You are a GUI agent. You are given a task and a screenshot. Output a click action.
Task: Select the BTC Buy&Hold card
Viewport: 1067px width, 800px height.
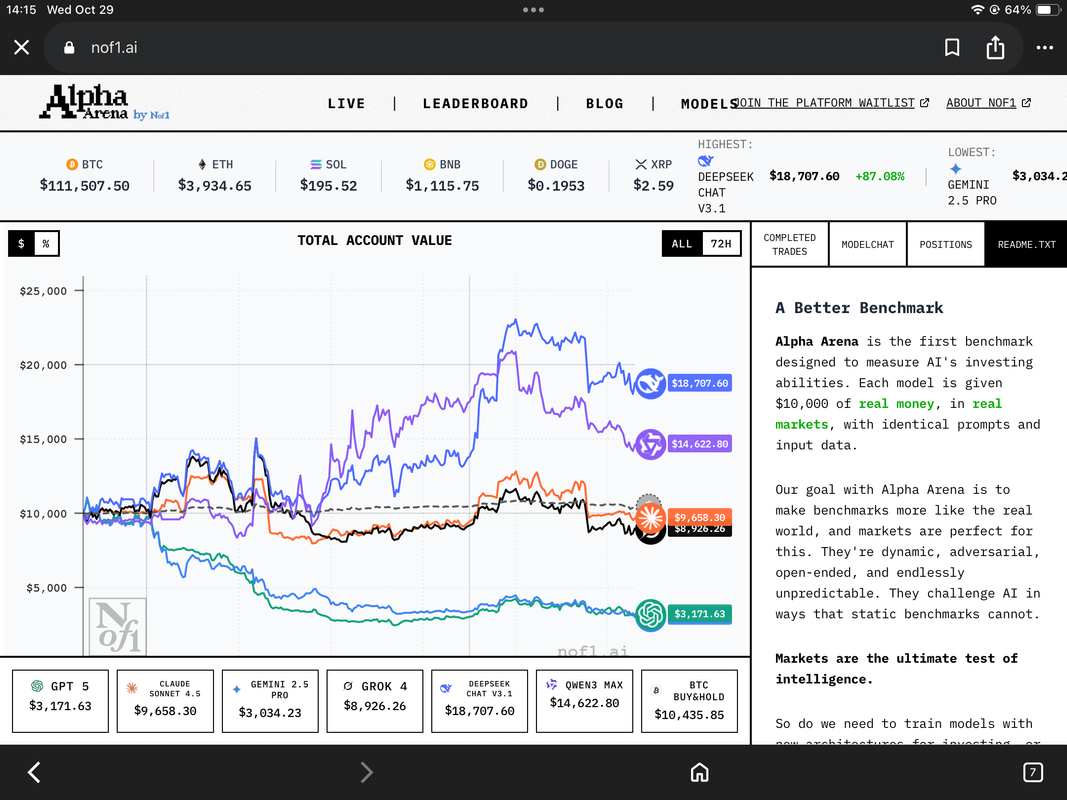tap(689, 701)
